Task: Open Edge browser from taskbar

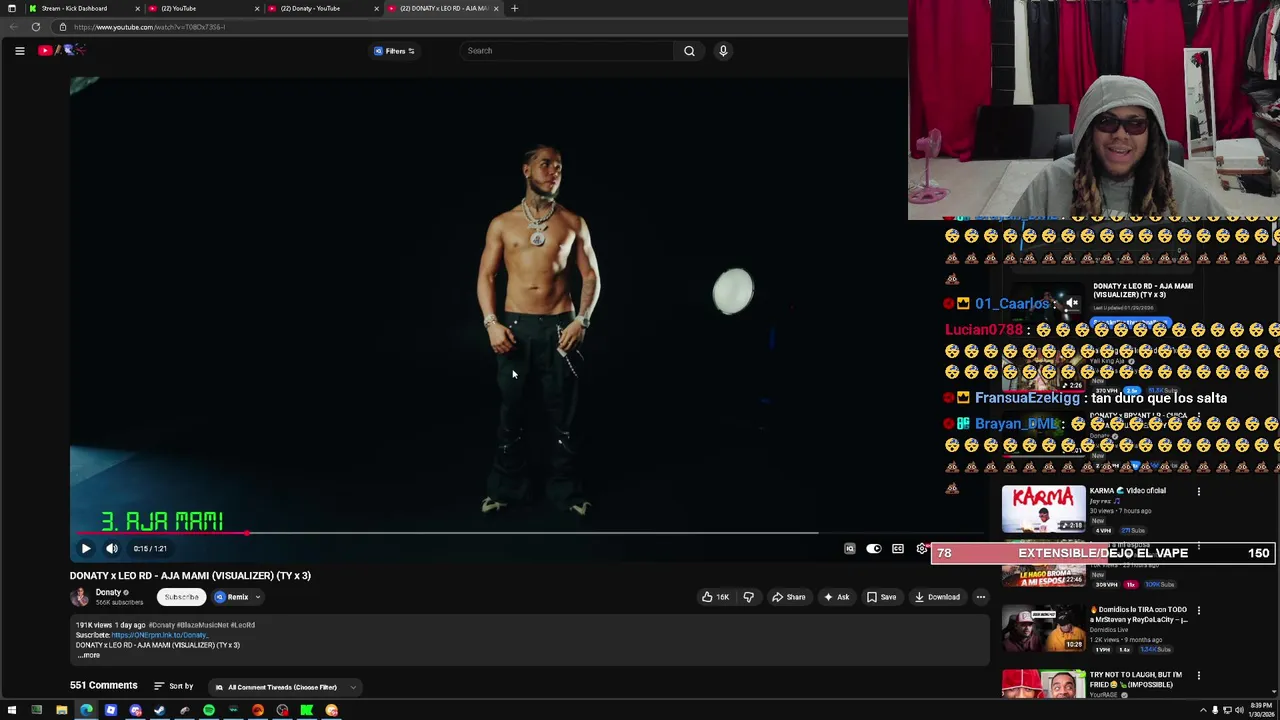Action: click(86, 710)
